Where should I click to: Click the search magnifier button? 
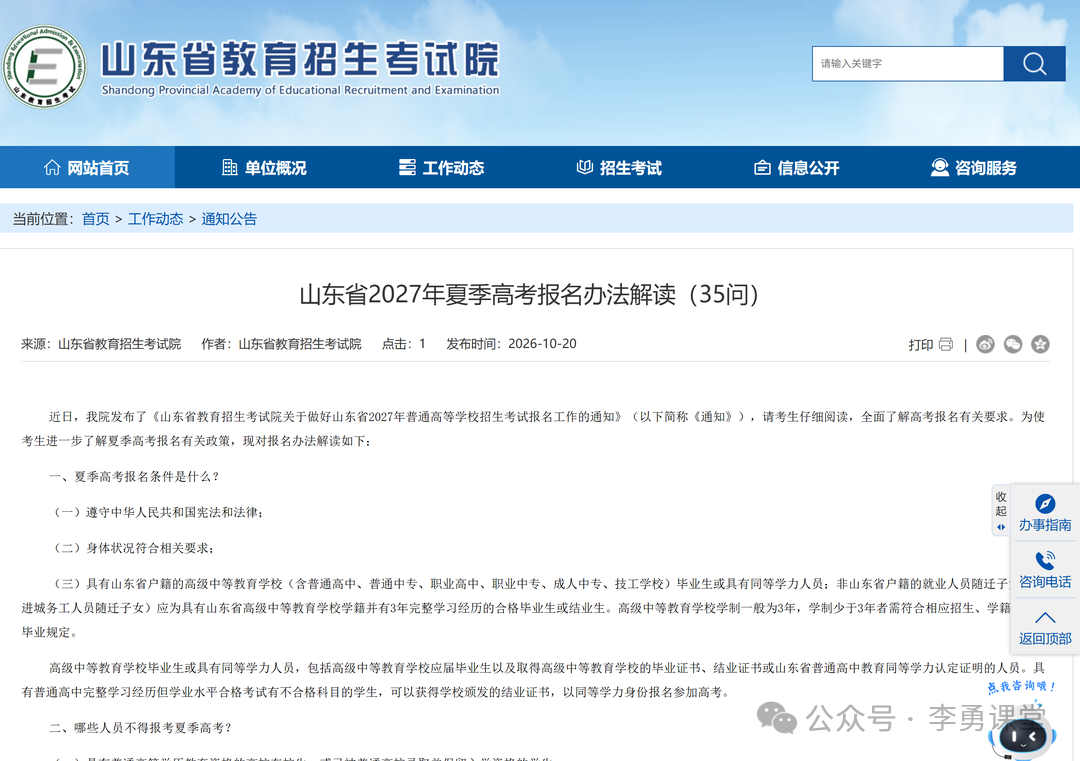[x=1034, y=64]
